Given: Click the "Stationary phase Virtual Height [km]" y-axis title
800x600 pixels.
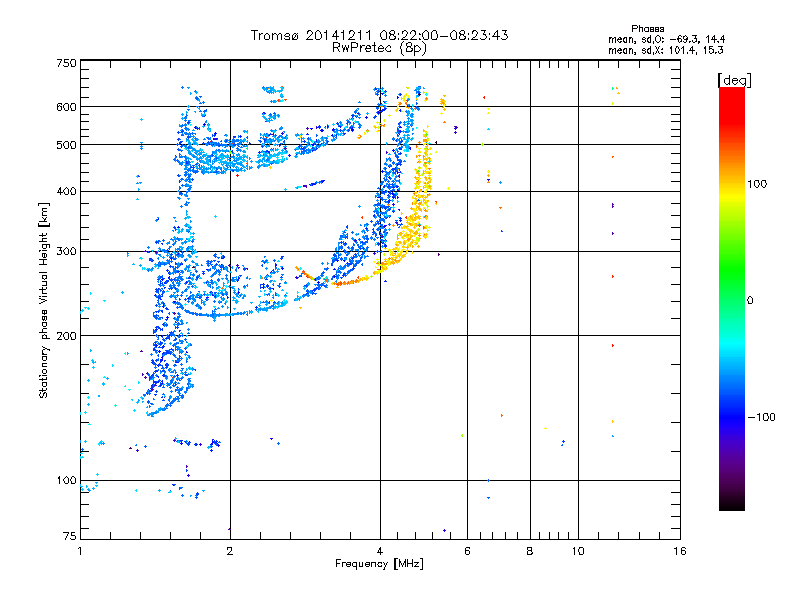Looking at the screenshot, I should click(x=44, y=300).
